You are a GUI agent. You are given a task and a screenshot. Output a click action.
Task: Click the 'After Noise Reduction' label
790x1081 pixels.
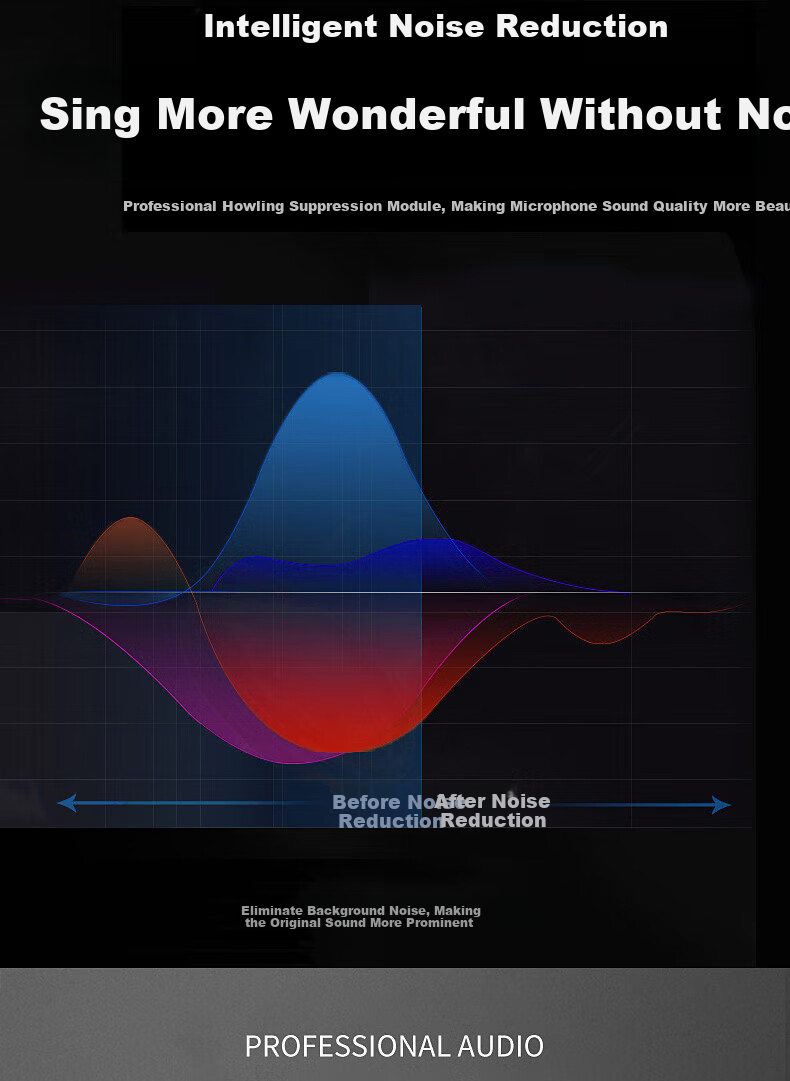coord(493,810)
